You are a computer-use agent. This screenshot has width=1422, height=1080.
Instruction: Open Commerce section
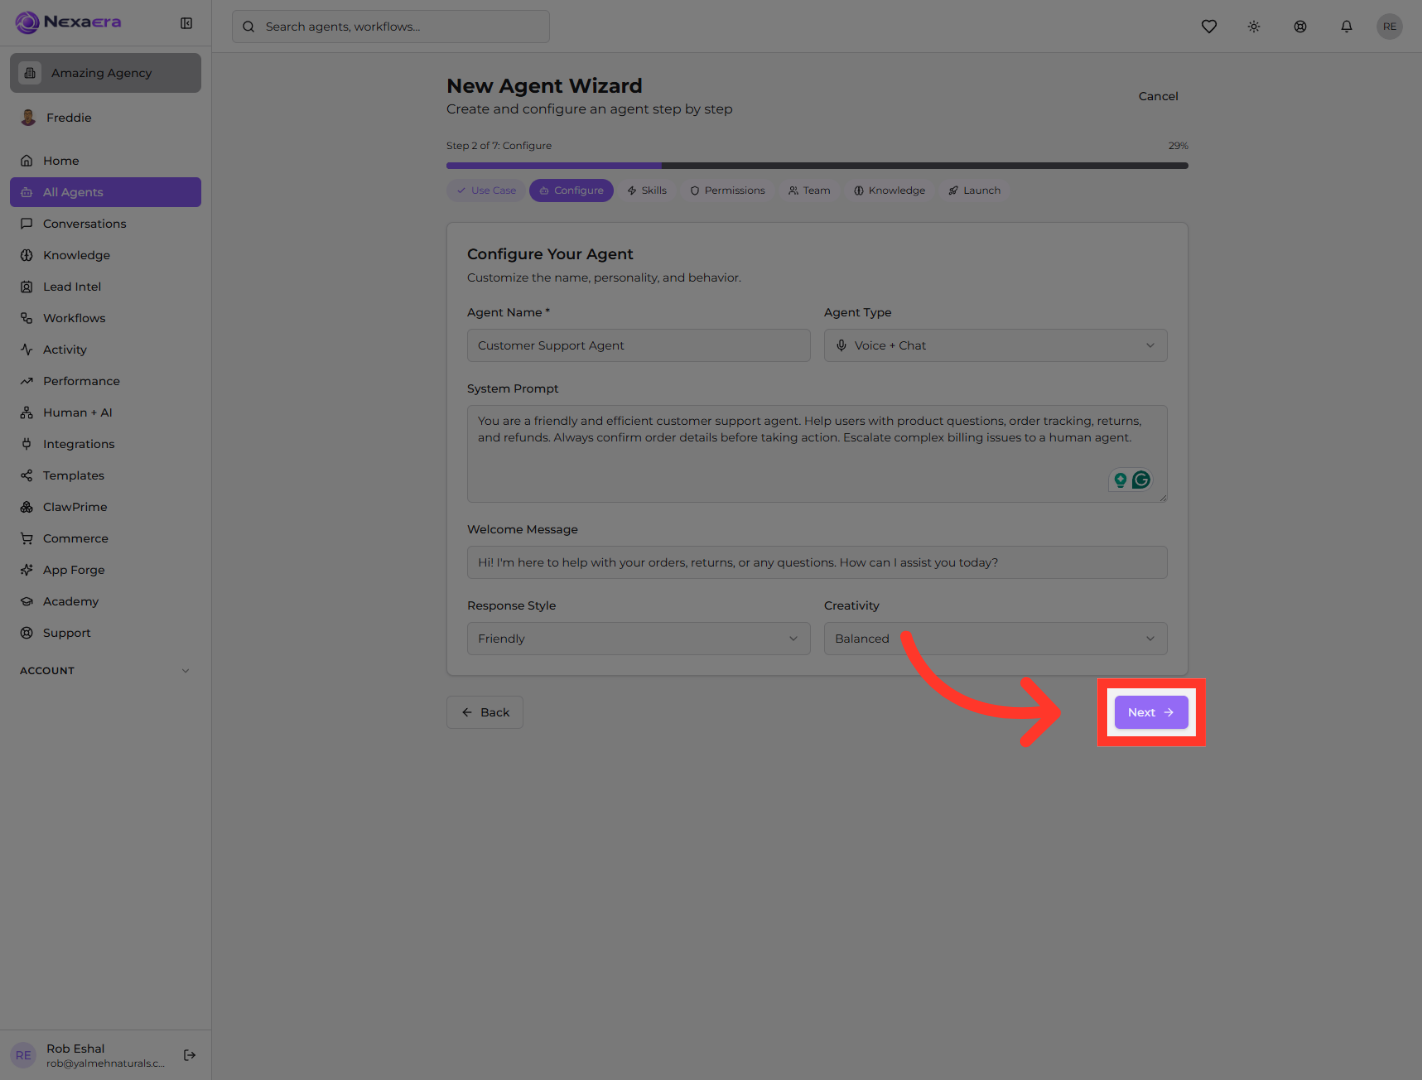[105, 539]
